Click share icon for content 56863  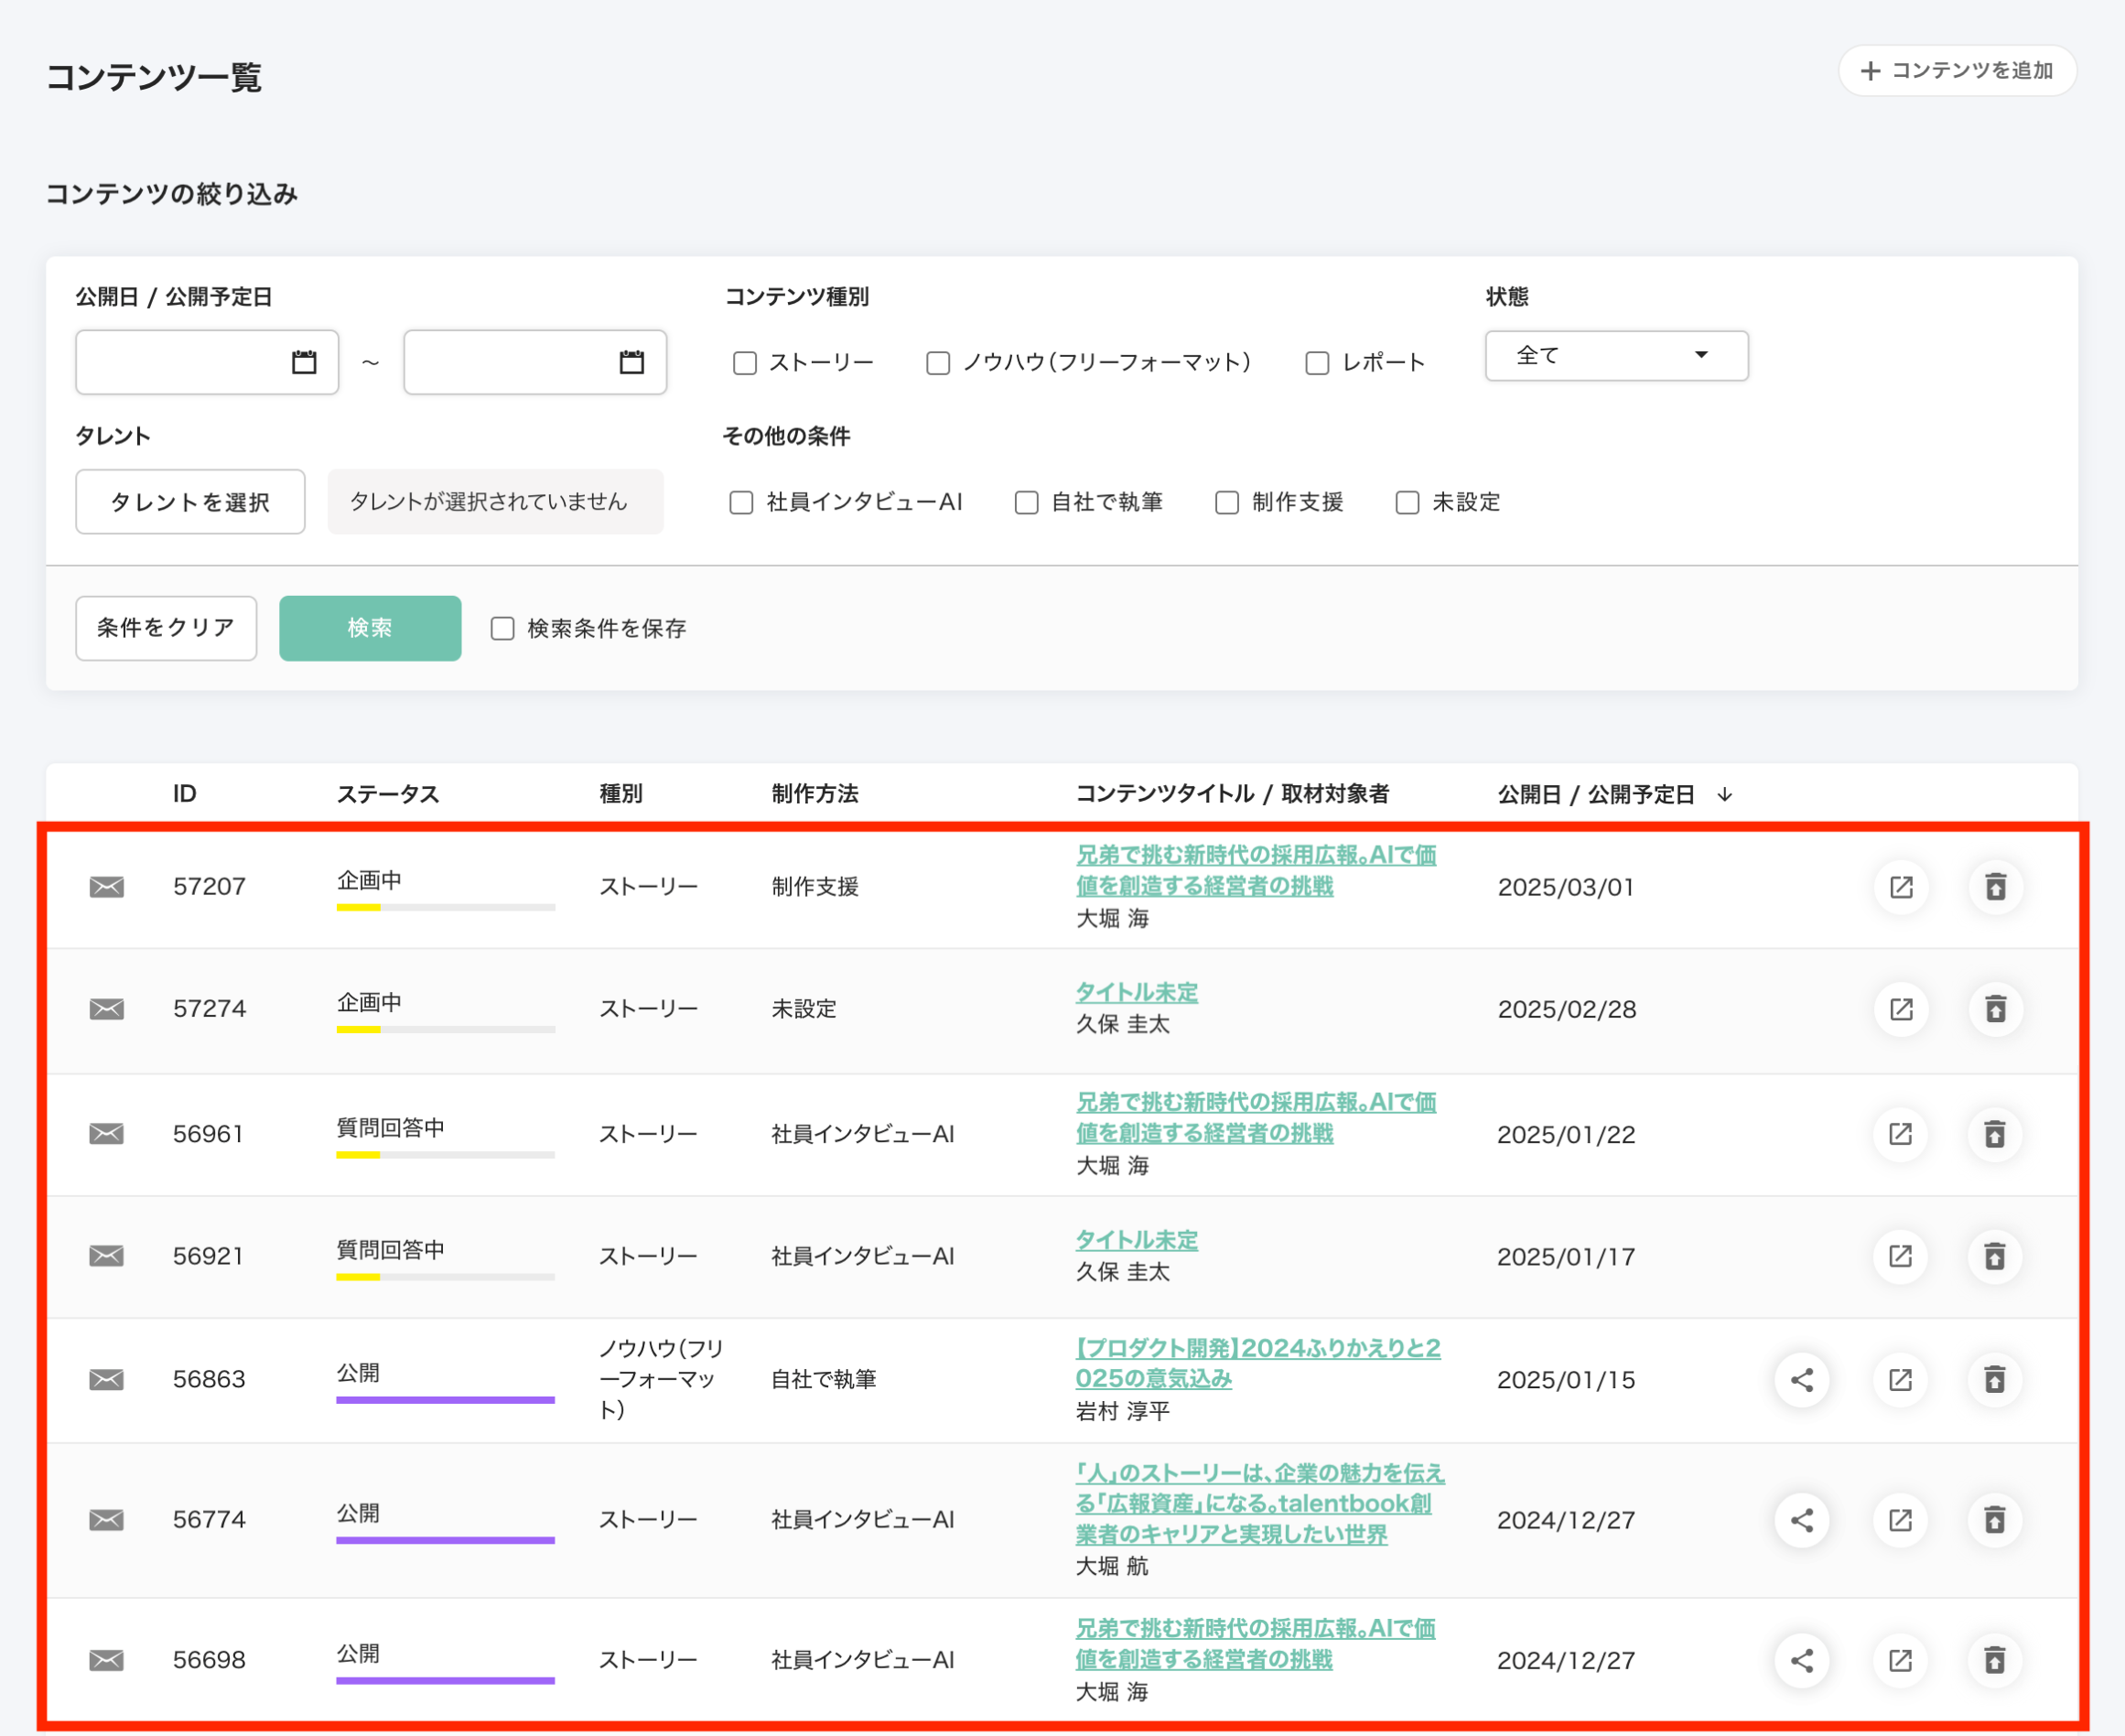point(1802,1380)
